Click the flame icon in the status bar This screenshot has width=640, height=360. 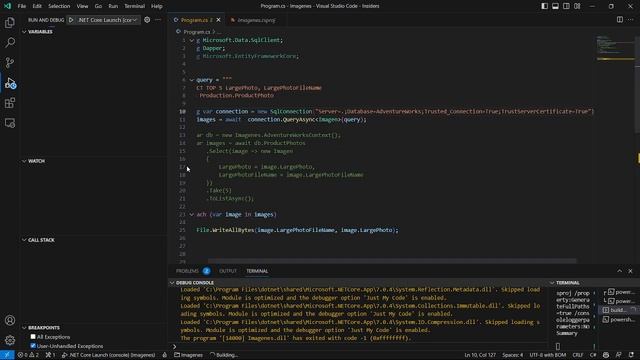(164, 355)
